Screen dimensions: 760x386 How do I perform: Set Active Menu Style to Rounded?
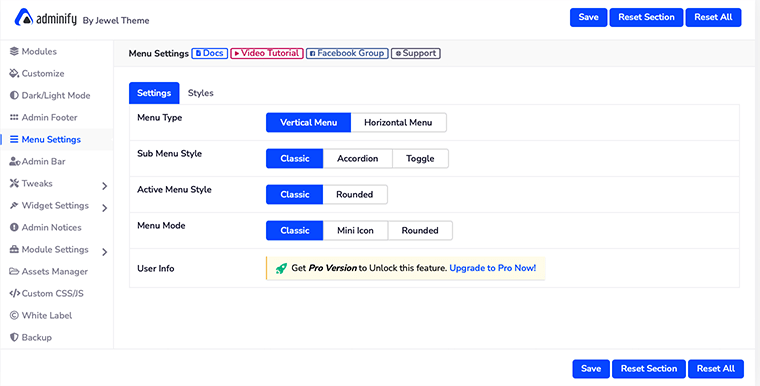(355, 194)
